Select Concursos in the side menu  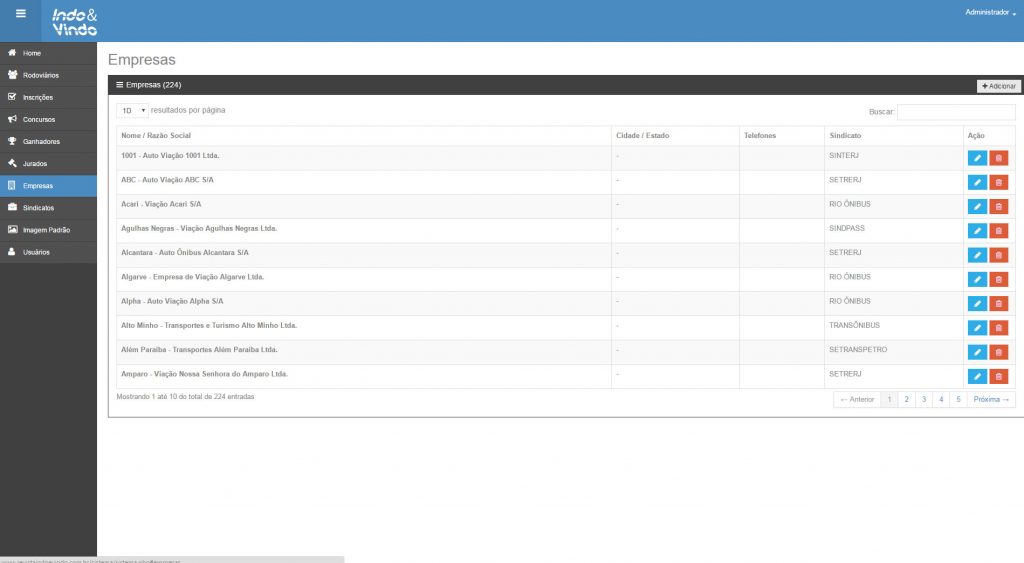tap(39, 119)
